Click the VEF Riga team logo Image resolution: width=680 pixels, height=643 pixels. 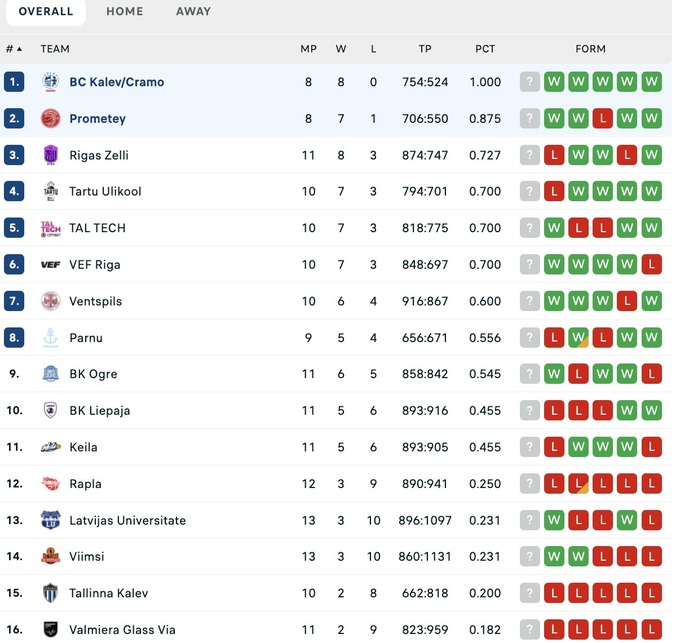(50, 265)
